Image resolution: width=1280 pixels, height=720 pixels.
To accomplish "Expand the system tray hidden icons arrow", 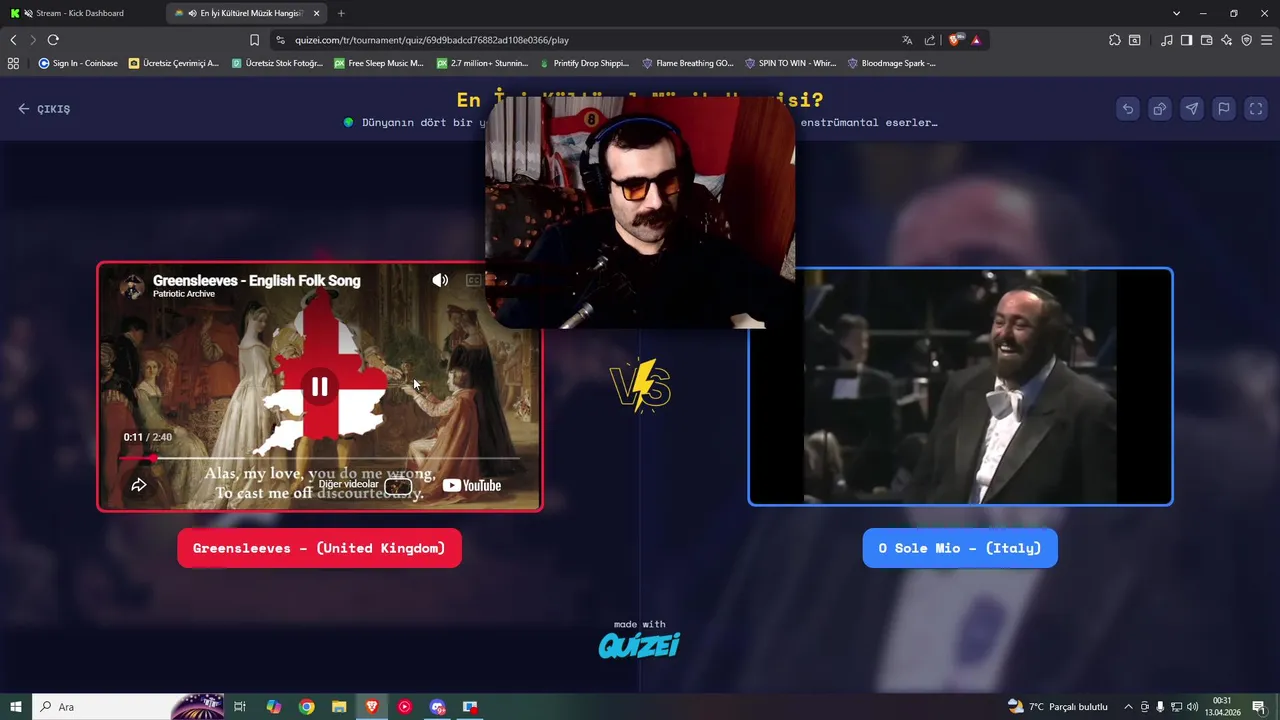I will [x=1128, y=707].
